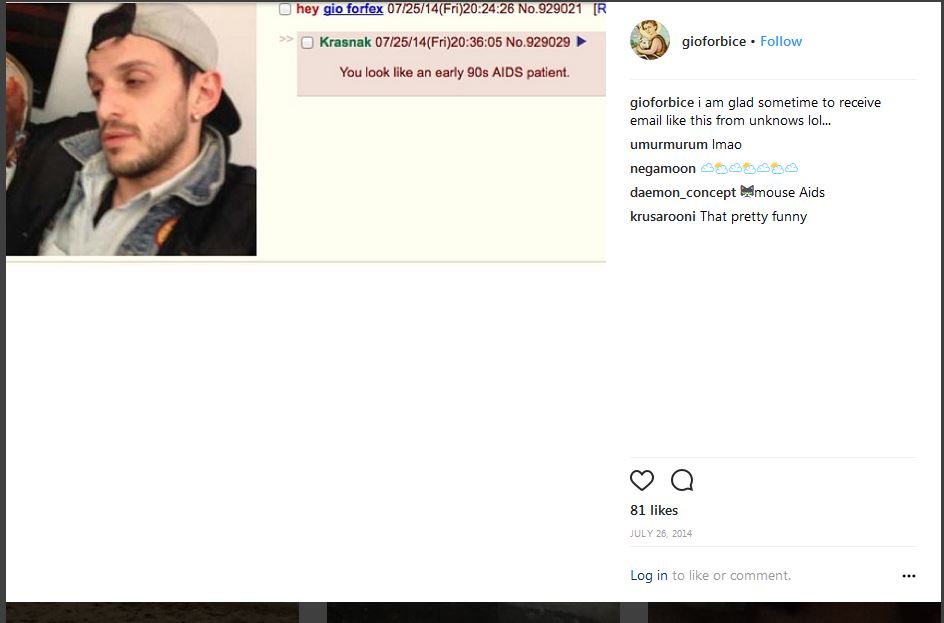This screenshot has height=623, width=944.
Task: Follow the gioforbice account
Action: (781, 41)
